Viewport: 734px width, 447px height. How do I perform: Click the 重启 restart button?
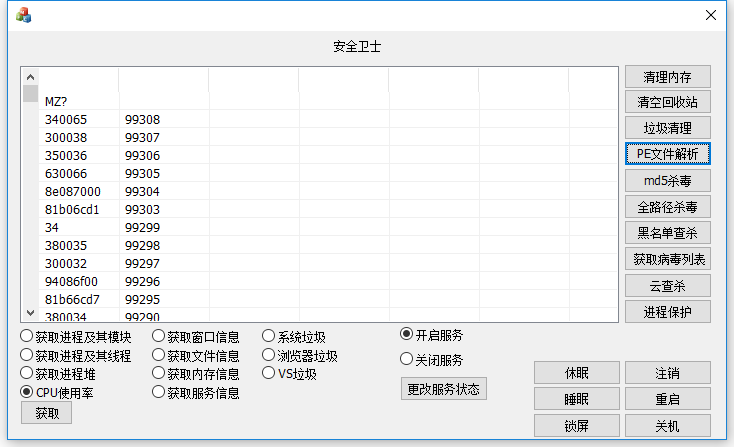point(667,399)
